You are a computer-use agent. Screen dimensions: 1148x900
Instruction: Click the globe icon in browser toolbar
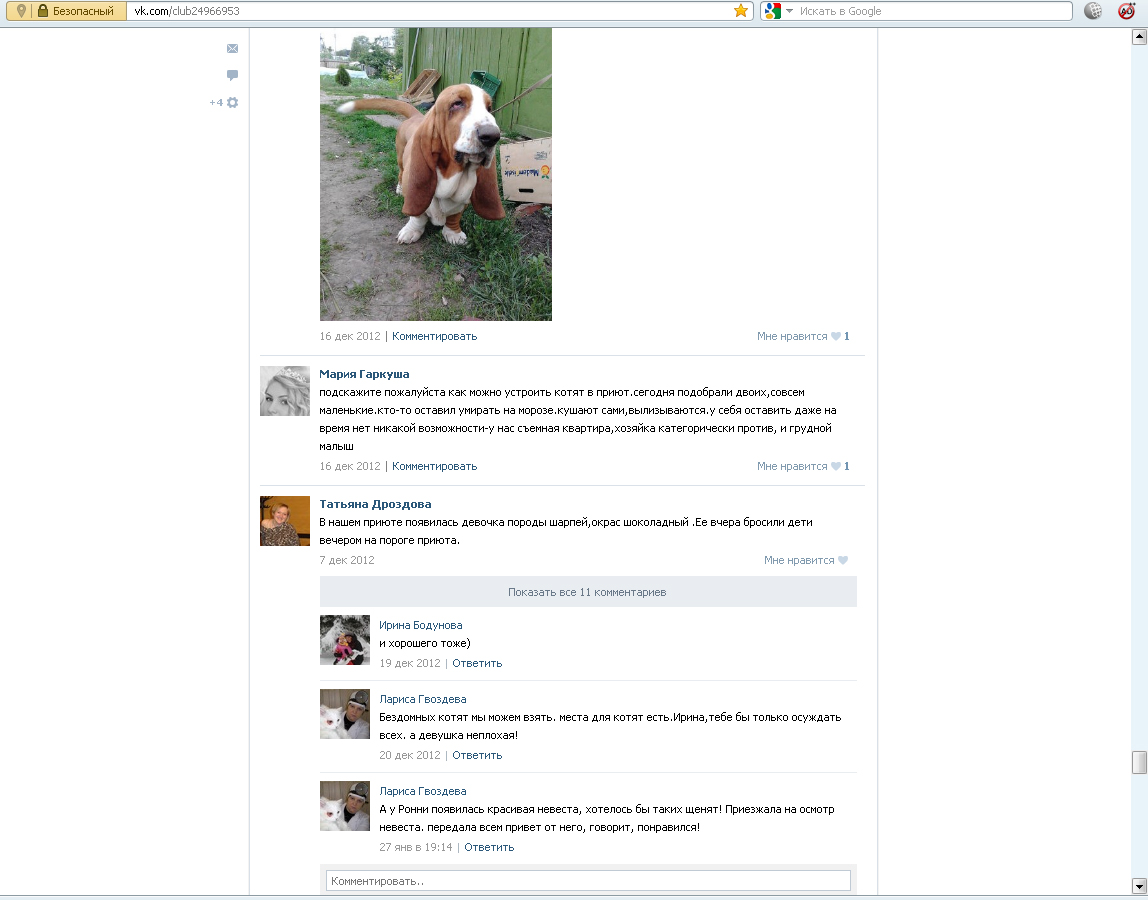[1092, 11]
